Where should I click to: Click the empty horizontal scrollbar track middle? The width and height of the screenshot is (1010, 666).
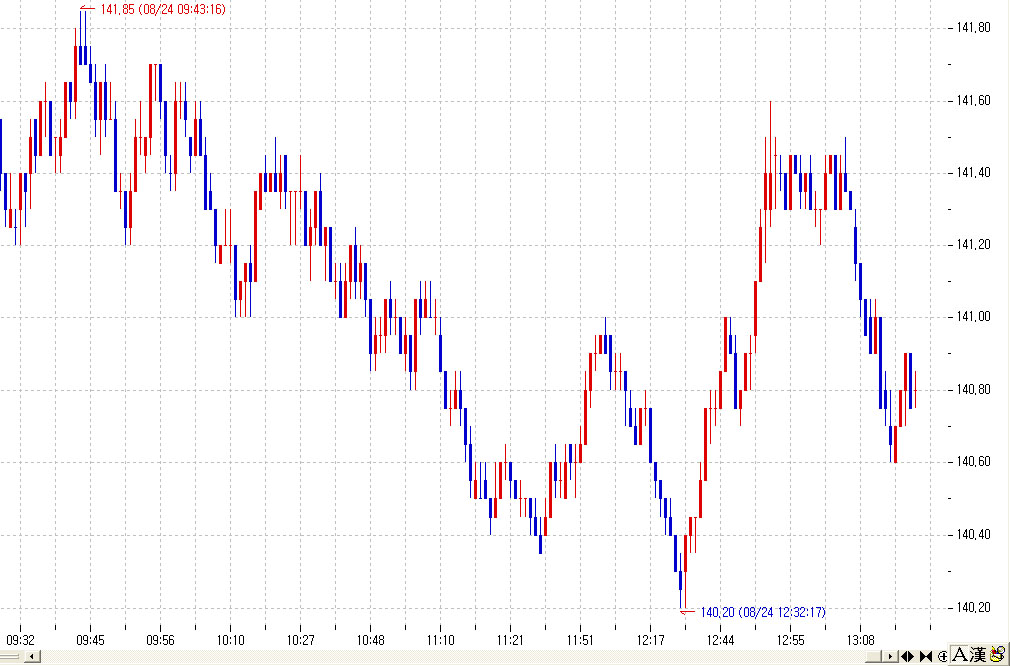click(450, 657)
